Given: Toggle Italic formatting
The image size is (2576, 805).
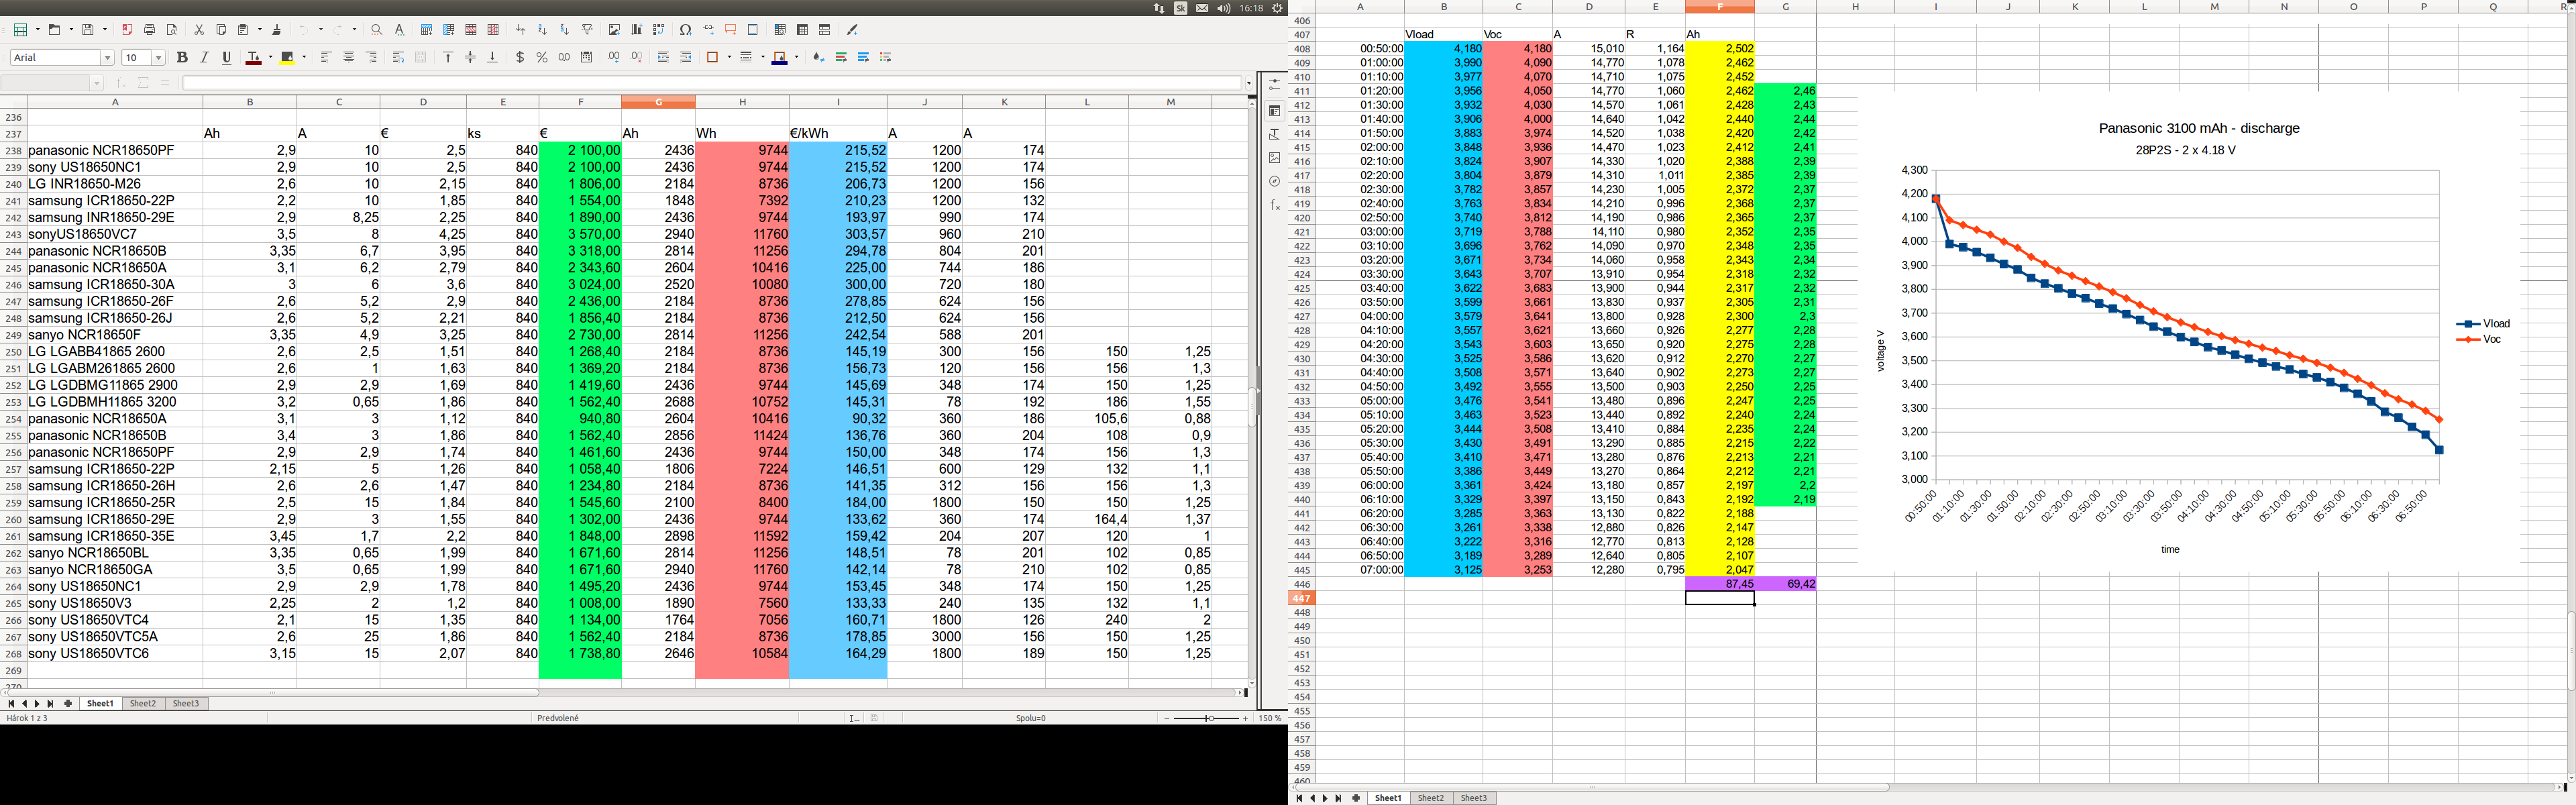Looking at the screenshot, I should pyautogui.click(x=204, y=58).
